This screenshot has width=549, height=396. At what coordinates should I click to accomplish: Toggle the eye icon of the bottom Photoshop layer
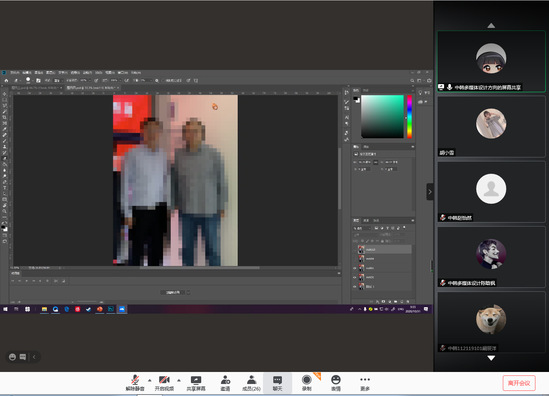355,286
